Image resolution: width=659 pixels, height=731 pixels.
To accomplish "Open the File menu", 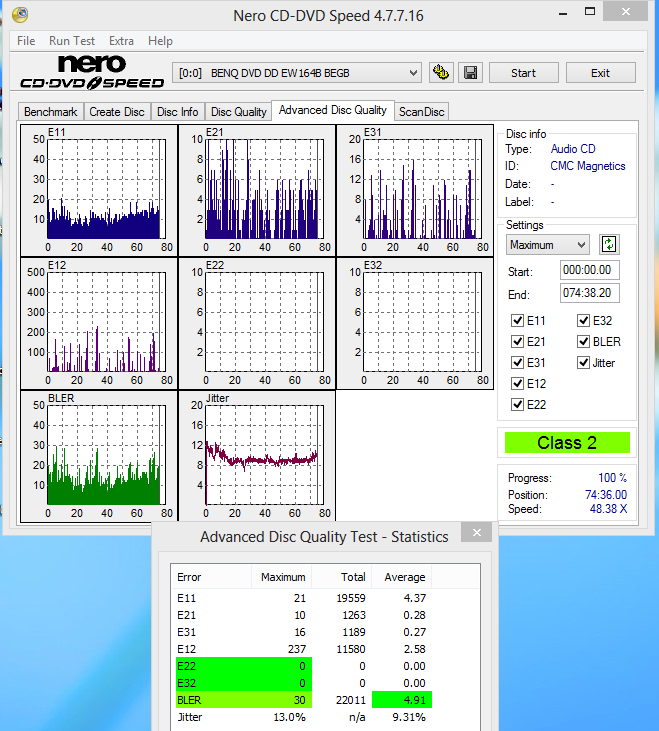I will 26,41.
